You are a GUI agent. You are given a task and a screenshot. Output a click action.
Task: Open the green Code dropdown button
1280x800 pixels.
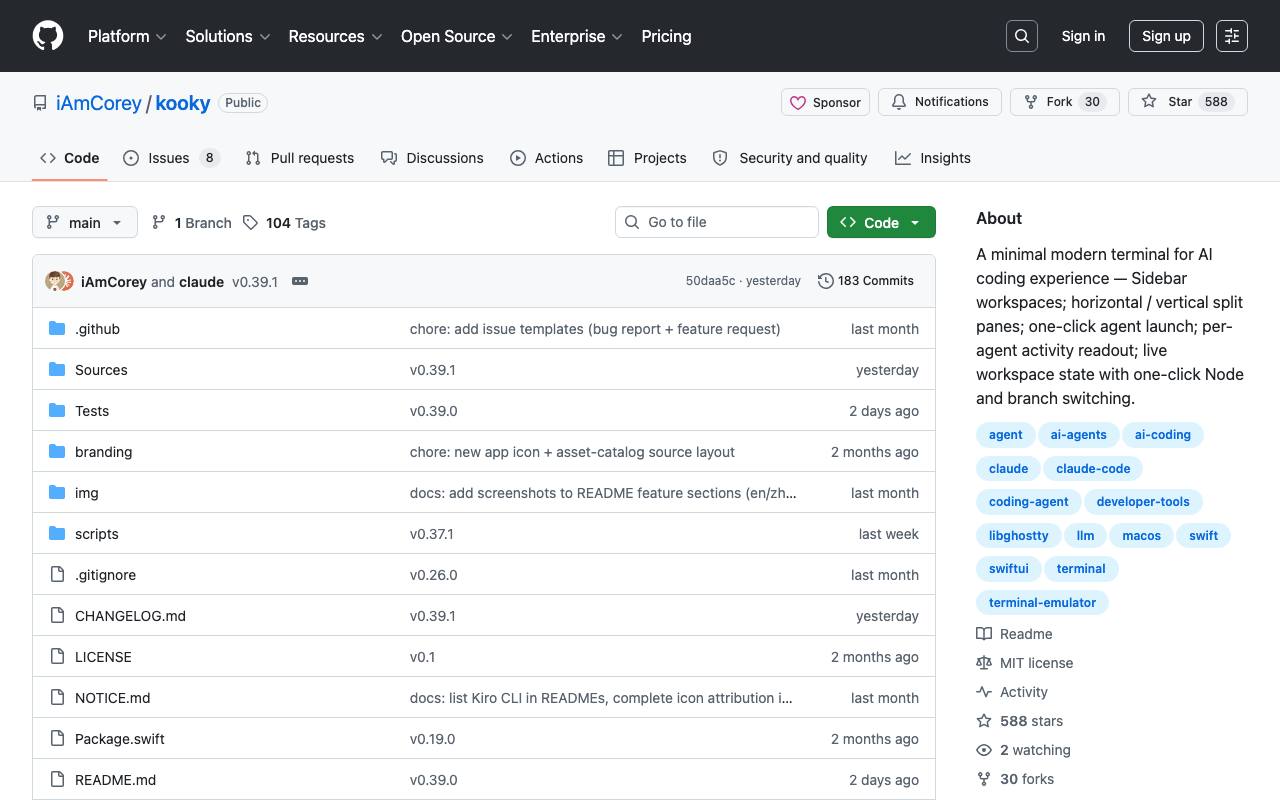881,222
